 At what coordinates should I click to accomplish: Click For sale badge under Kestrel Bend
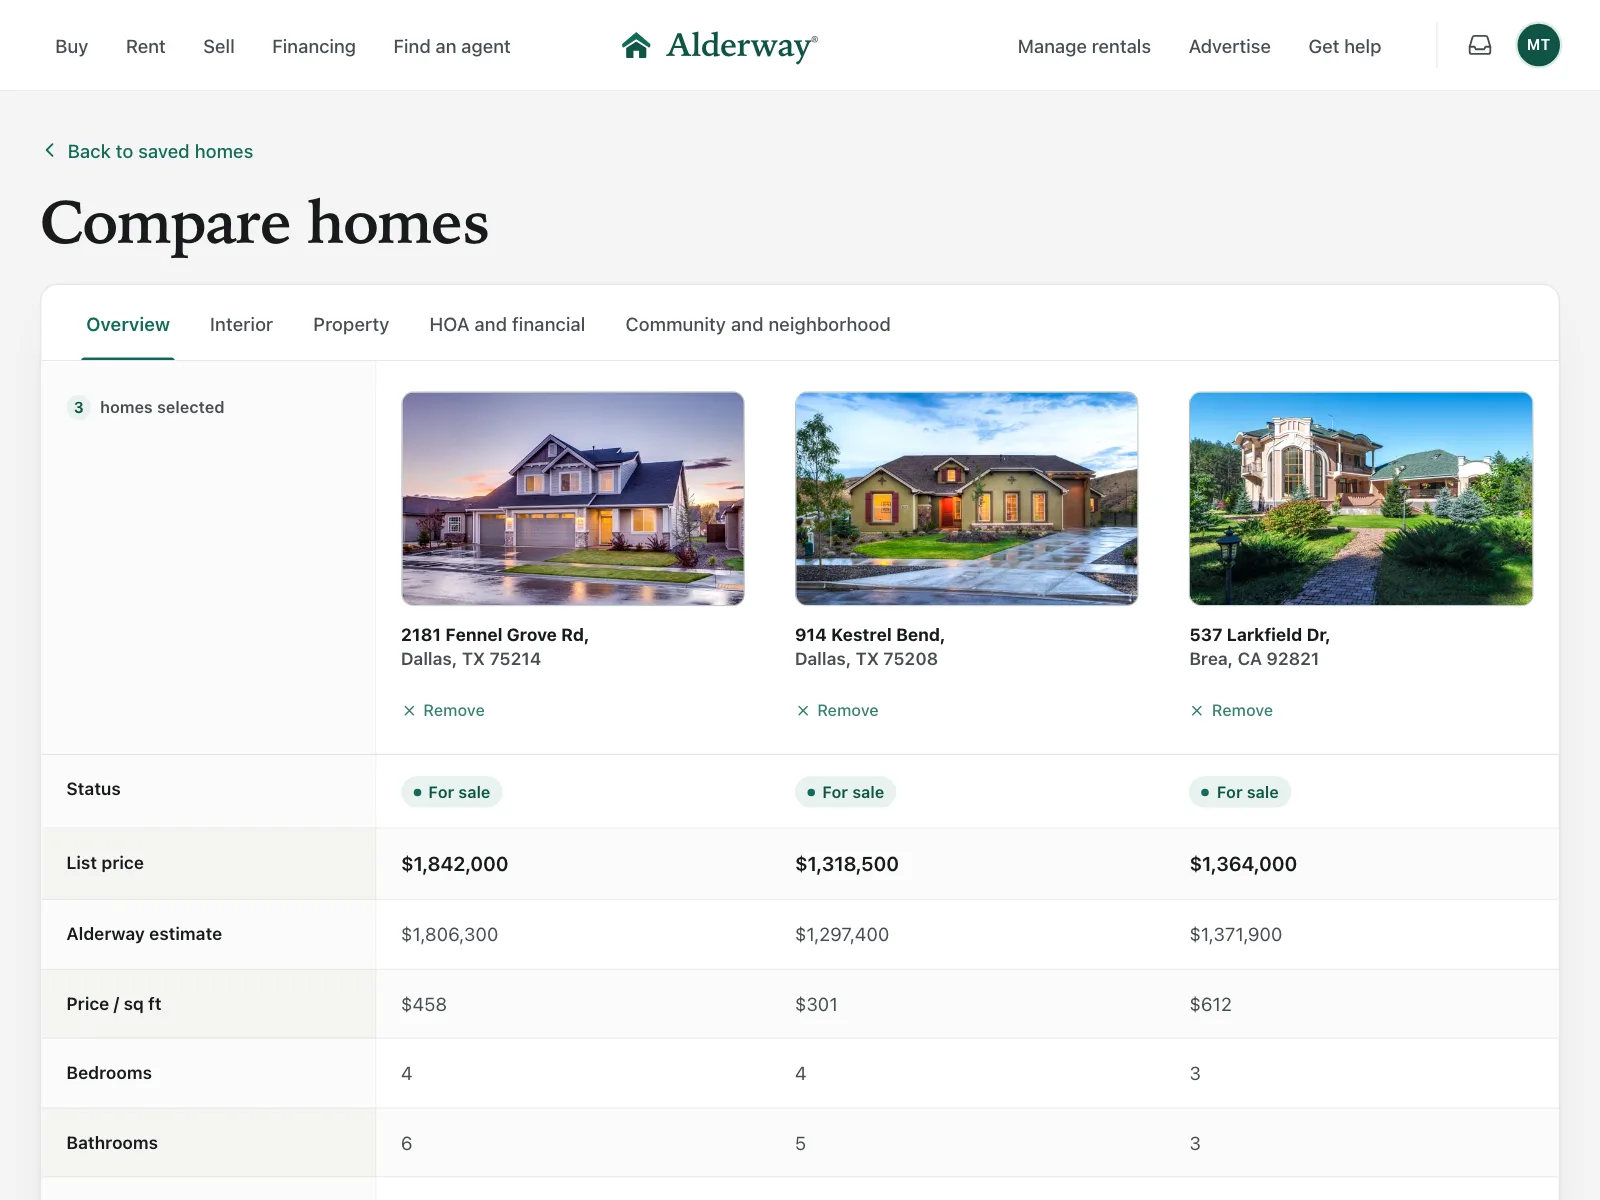pyautogui.click(x=846, y=792)
